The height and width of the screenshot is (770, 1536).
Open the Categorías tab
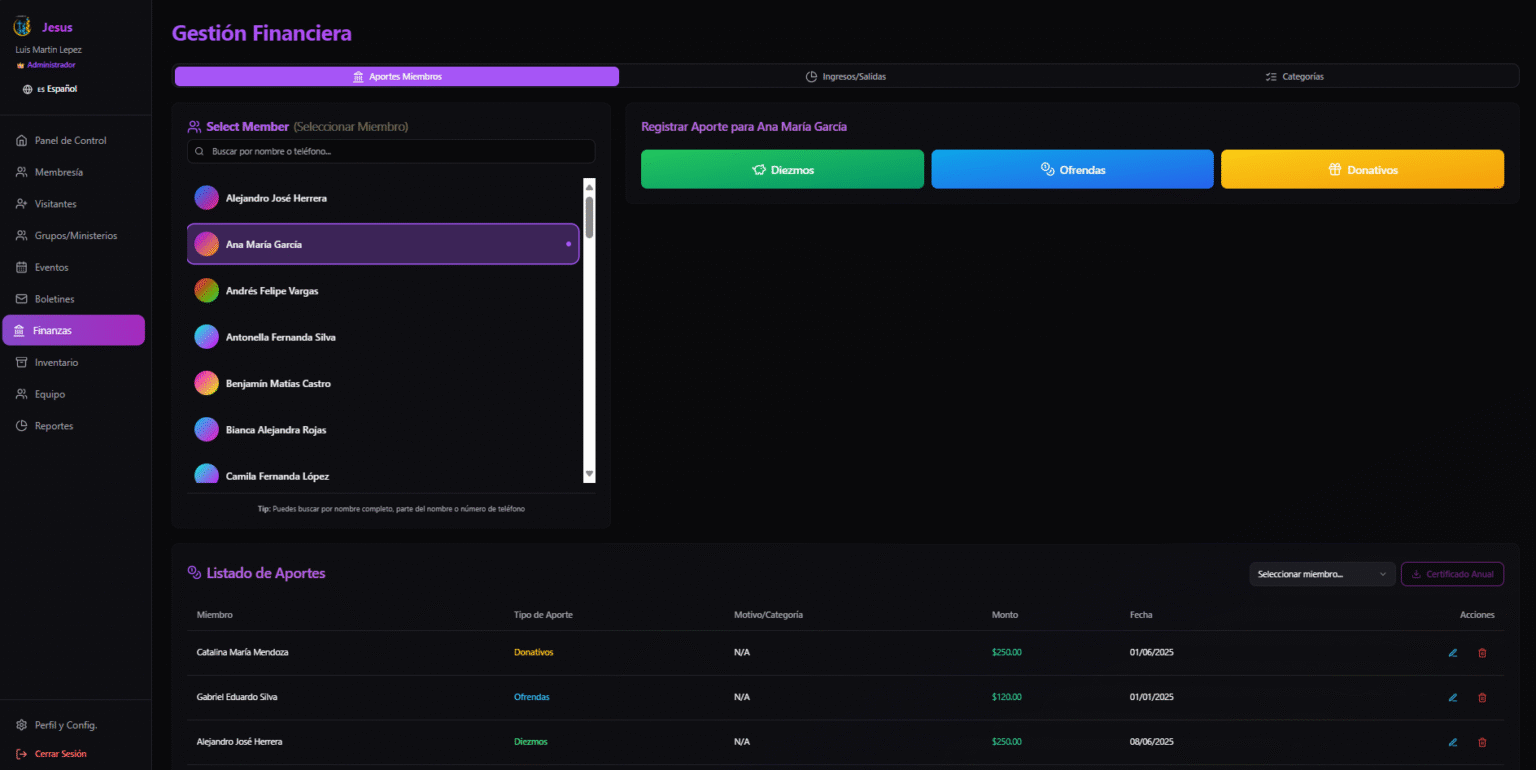(1294, 77)
